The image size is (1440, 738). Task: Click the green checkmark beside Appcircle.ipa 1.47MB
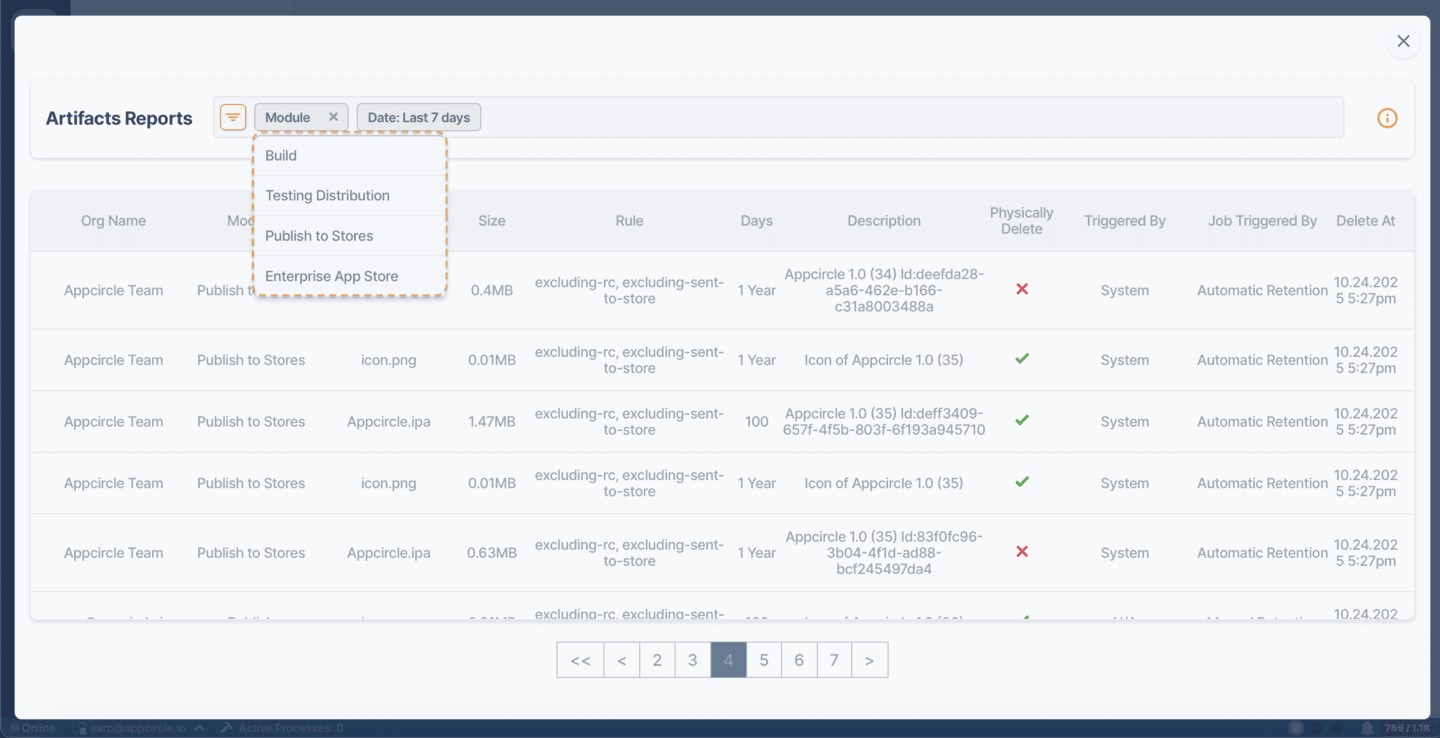[1022, 420]
